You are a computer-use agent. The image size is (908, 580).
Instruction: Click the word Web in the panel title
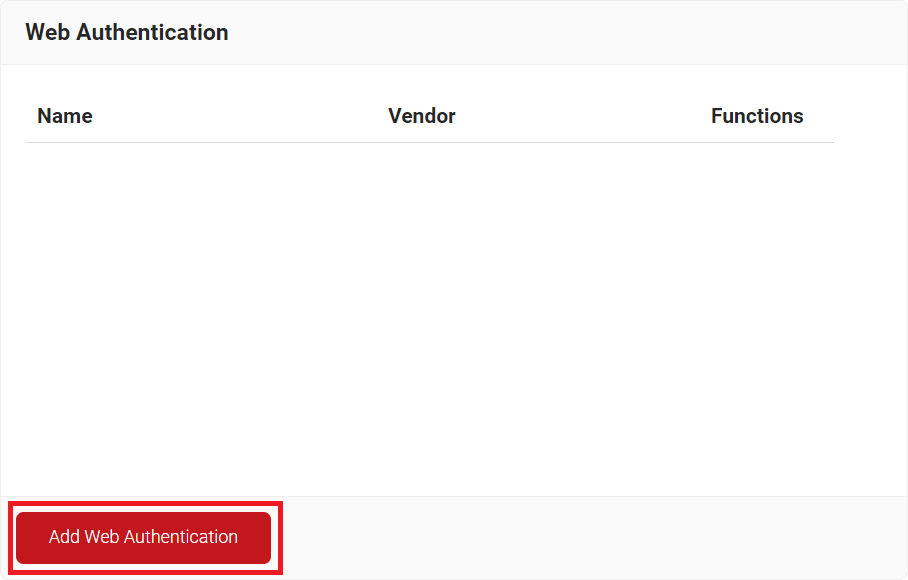[x=48, y=32]
